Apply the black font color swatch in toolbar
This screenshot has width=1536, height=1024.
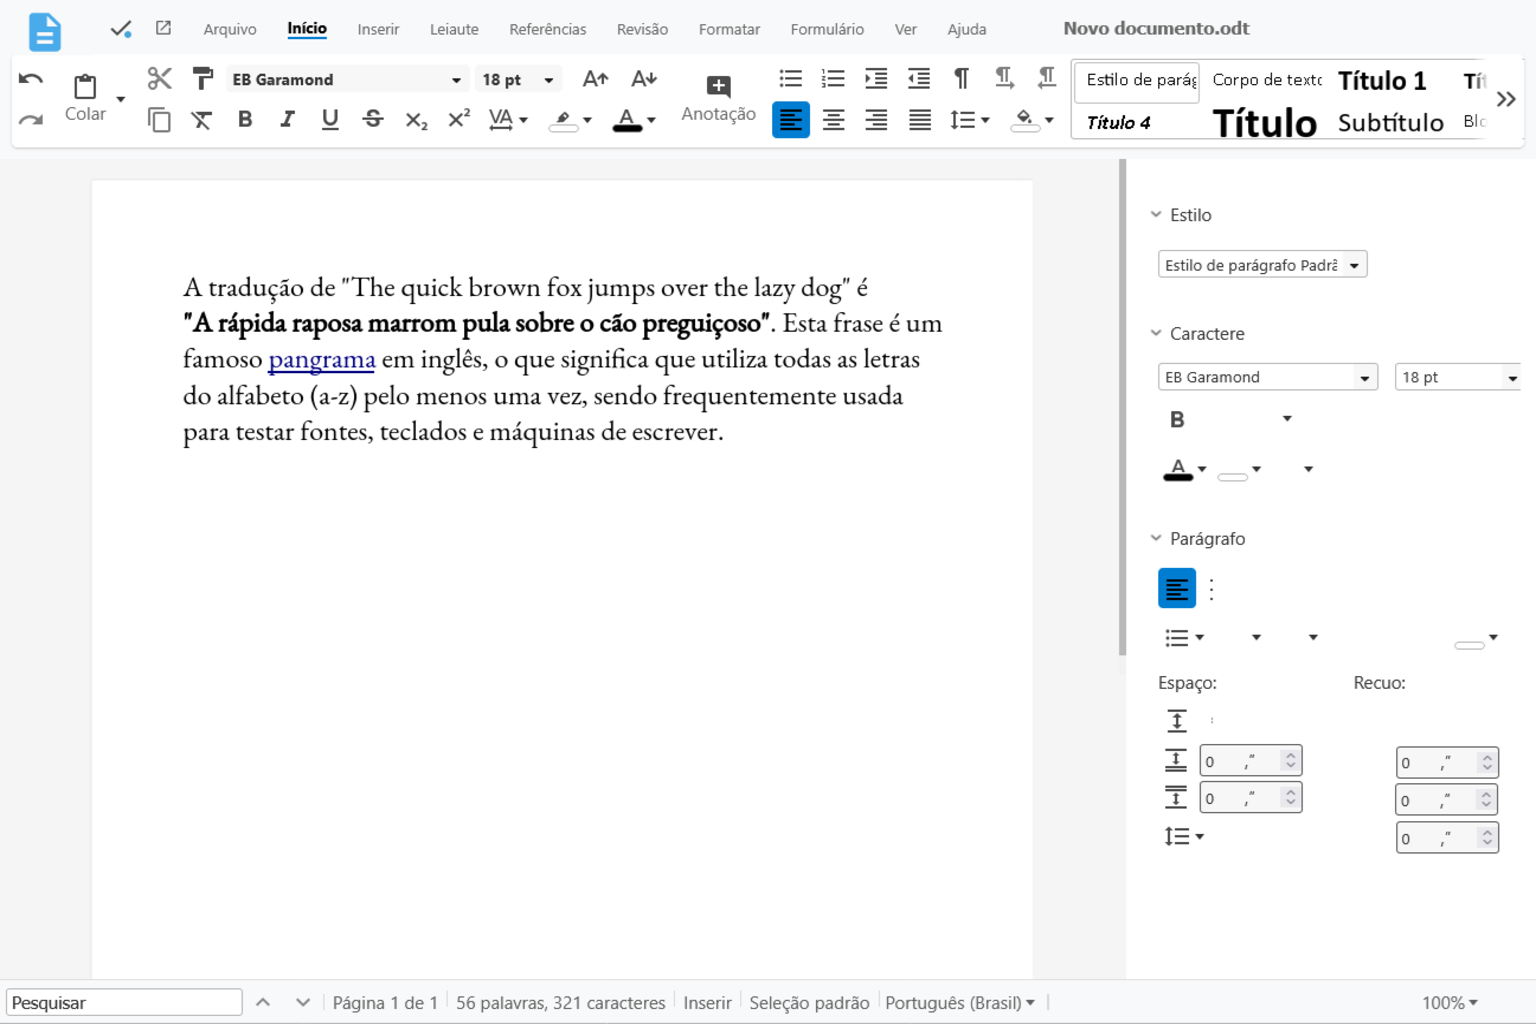(626, 120)
